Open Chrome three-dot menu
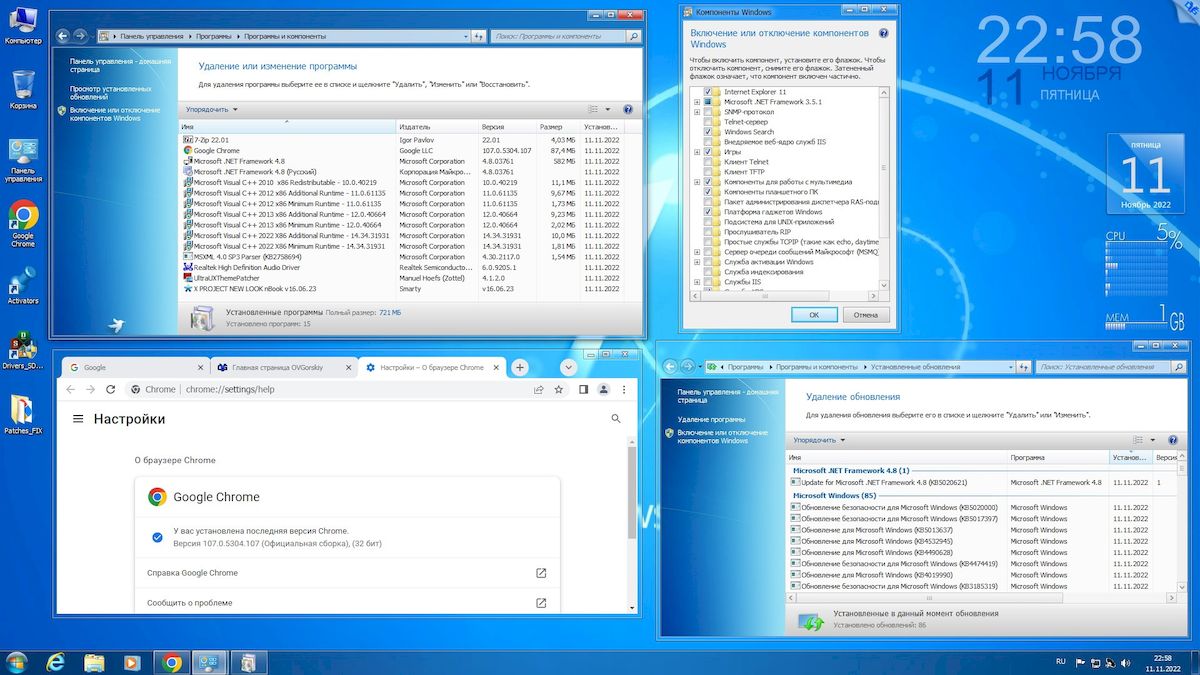The height and width of the screenshot is (675, 1200). tap(624, 390)
